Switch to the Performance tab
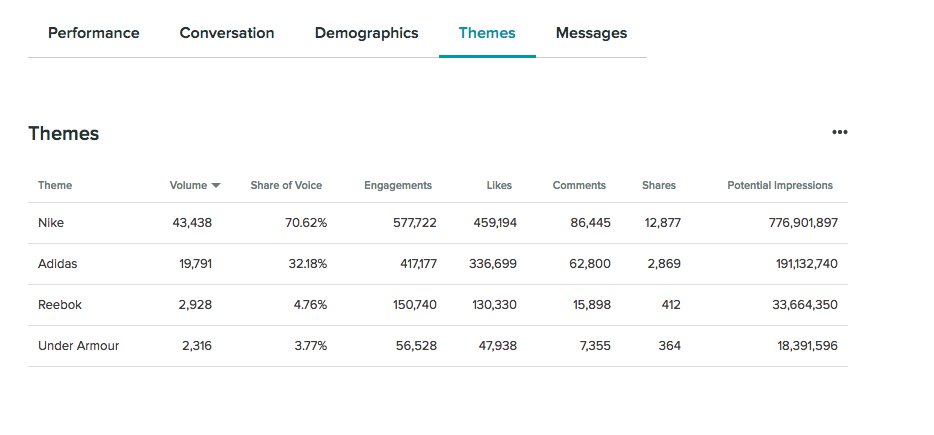Viewport: 934px width, 435px height. point(94,33)
